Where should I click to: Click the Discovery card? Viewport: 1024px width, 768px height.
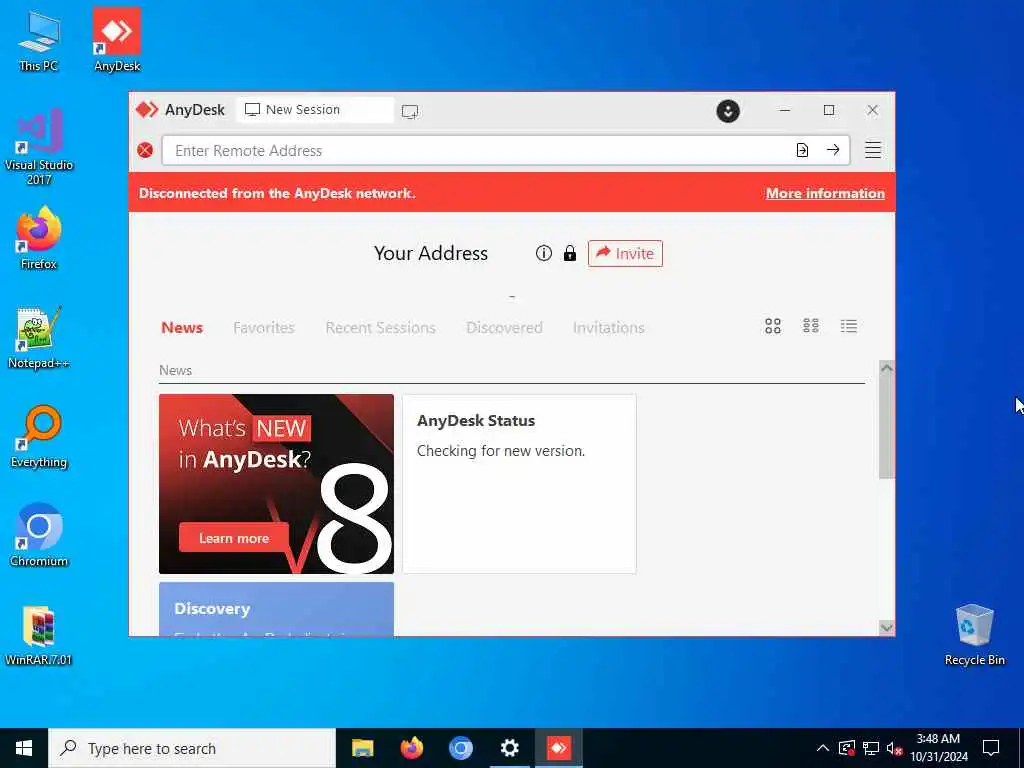point(276,609)
